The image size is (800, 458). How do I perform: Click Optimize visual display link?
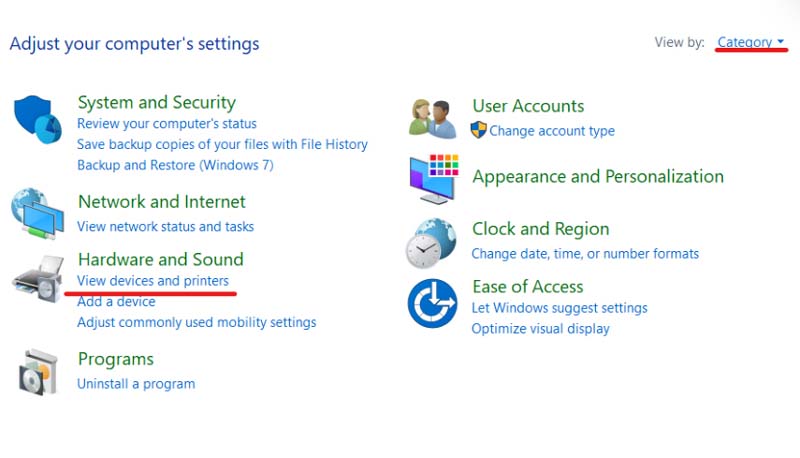541,329
